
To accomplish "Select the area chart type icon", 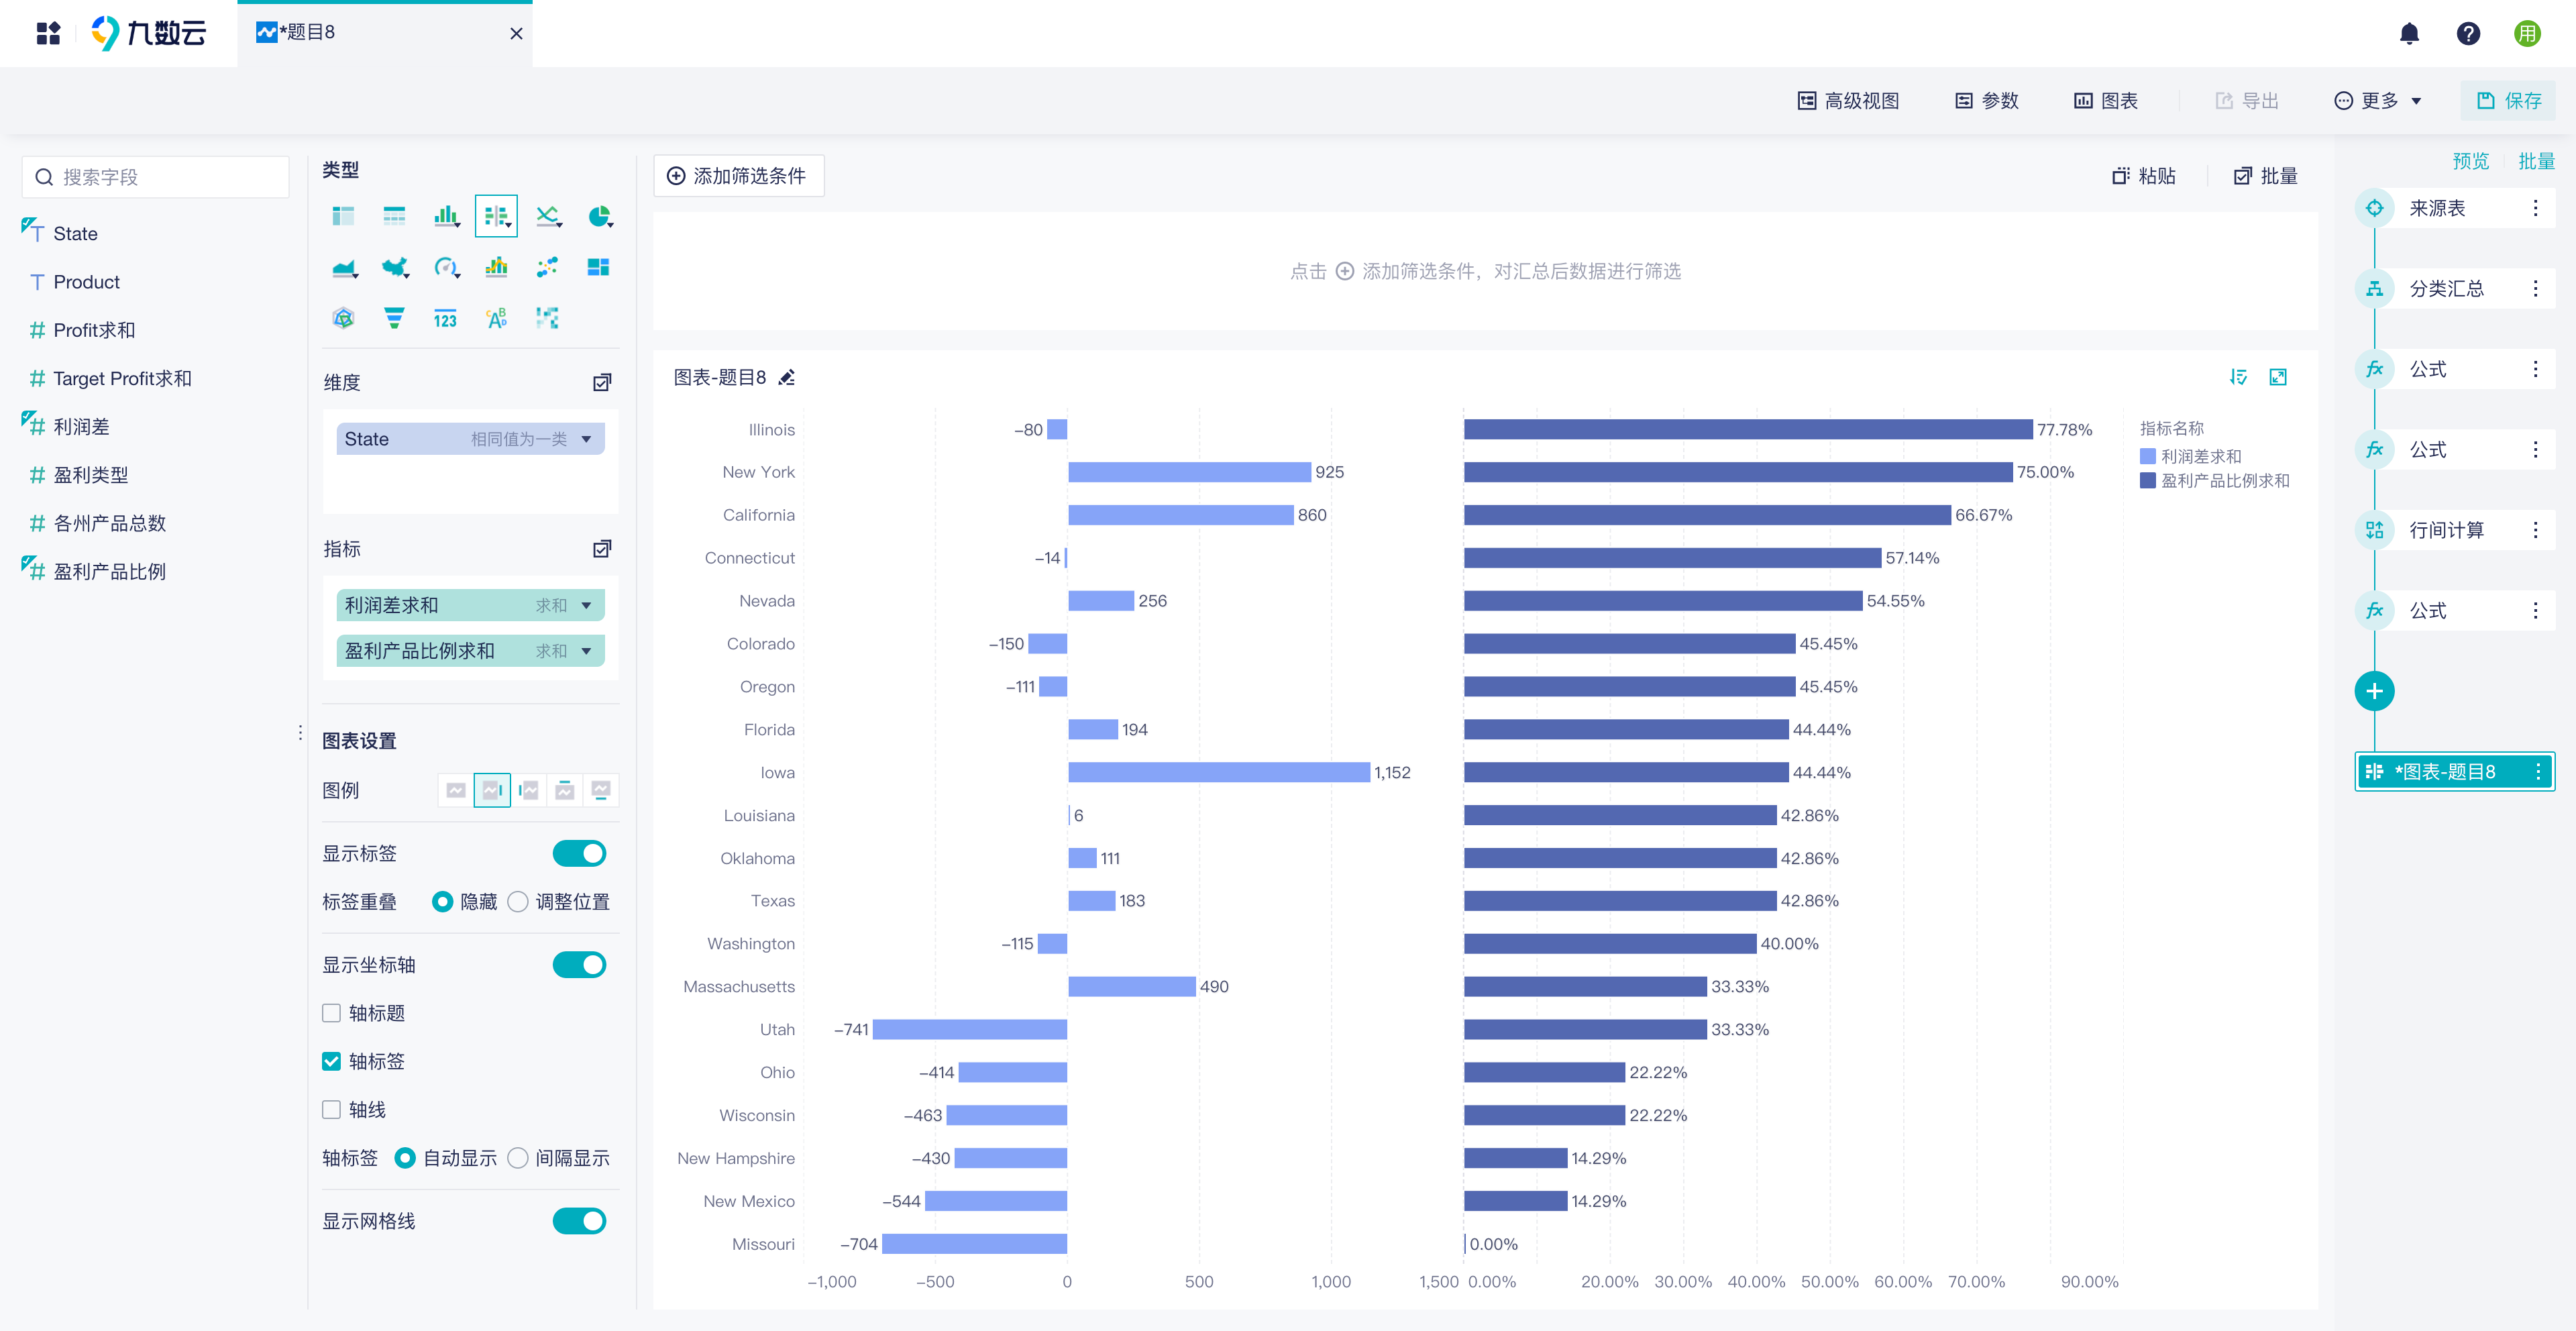I will tap(344, 267).
